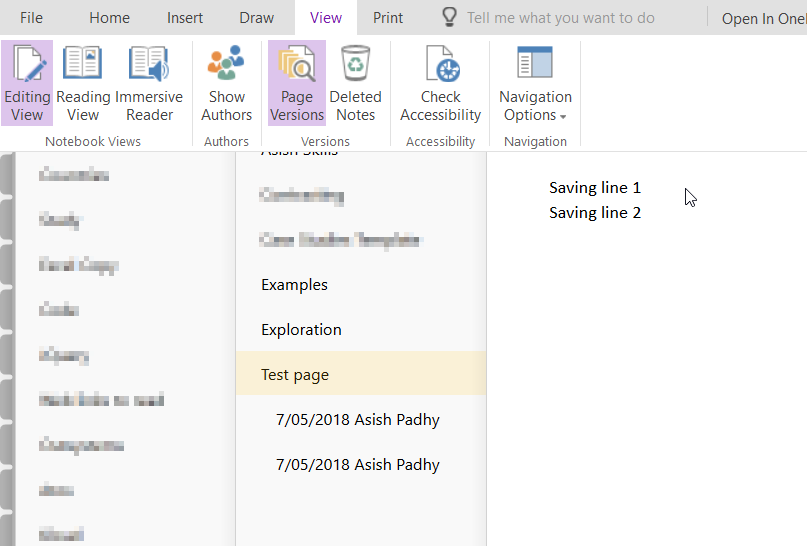This screenshot has width=807, height=546.
Task: Click the text Saving line 2
Action: [594, 213]
